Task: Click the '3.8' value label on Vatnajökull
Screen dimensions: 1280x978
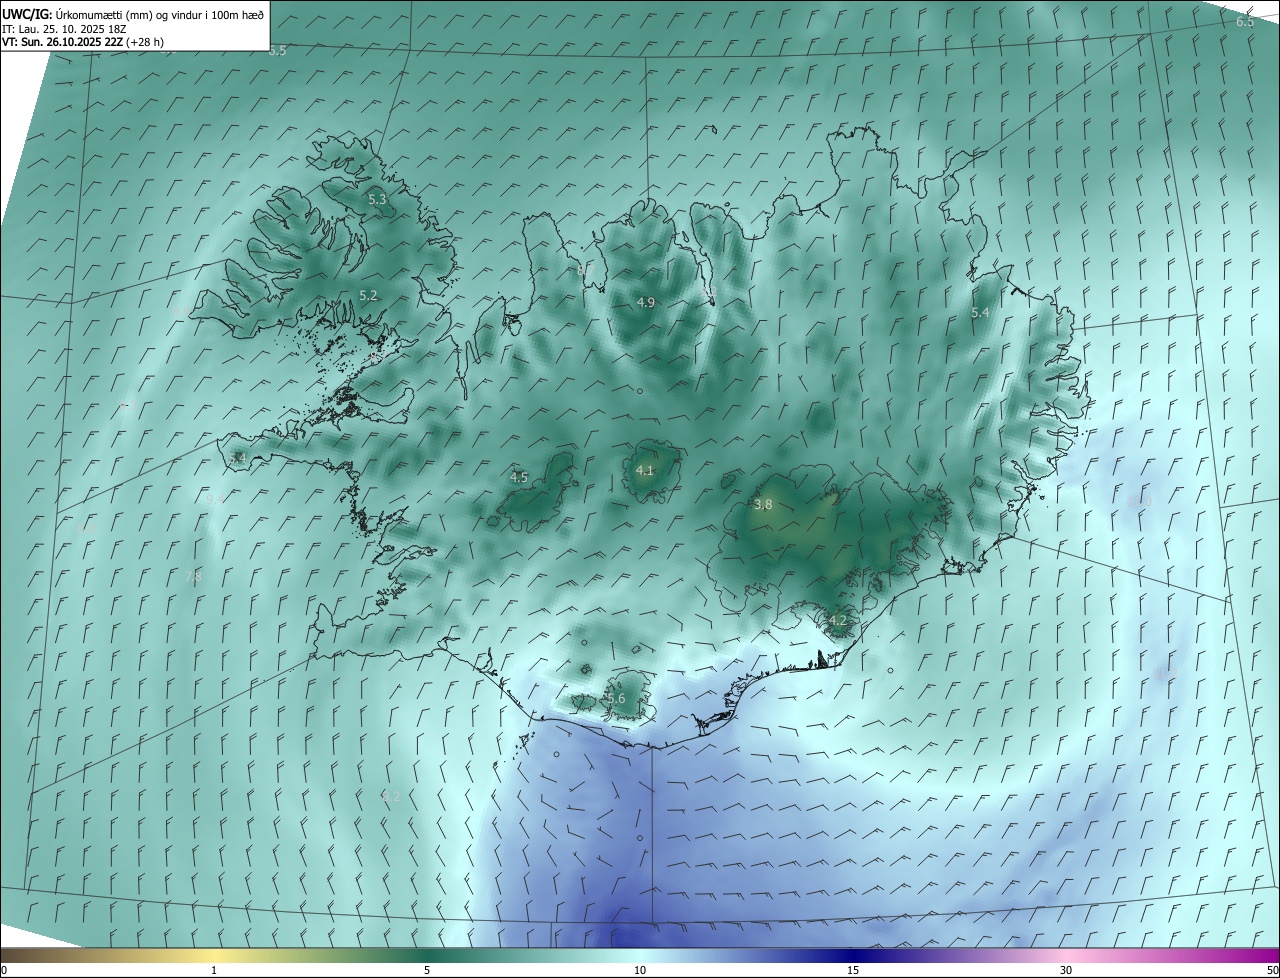Action: point(763,505)
